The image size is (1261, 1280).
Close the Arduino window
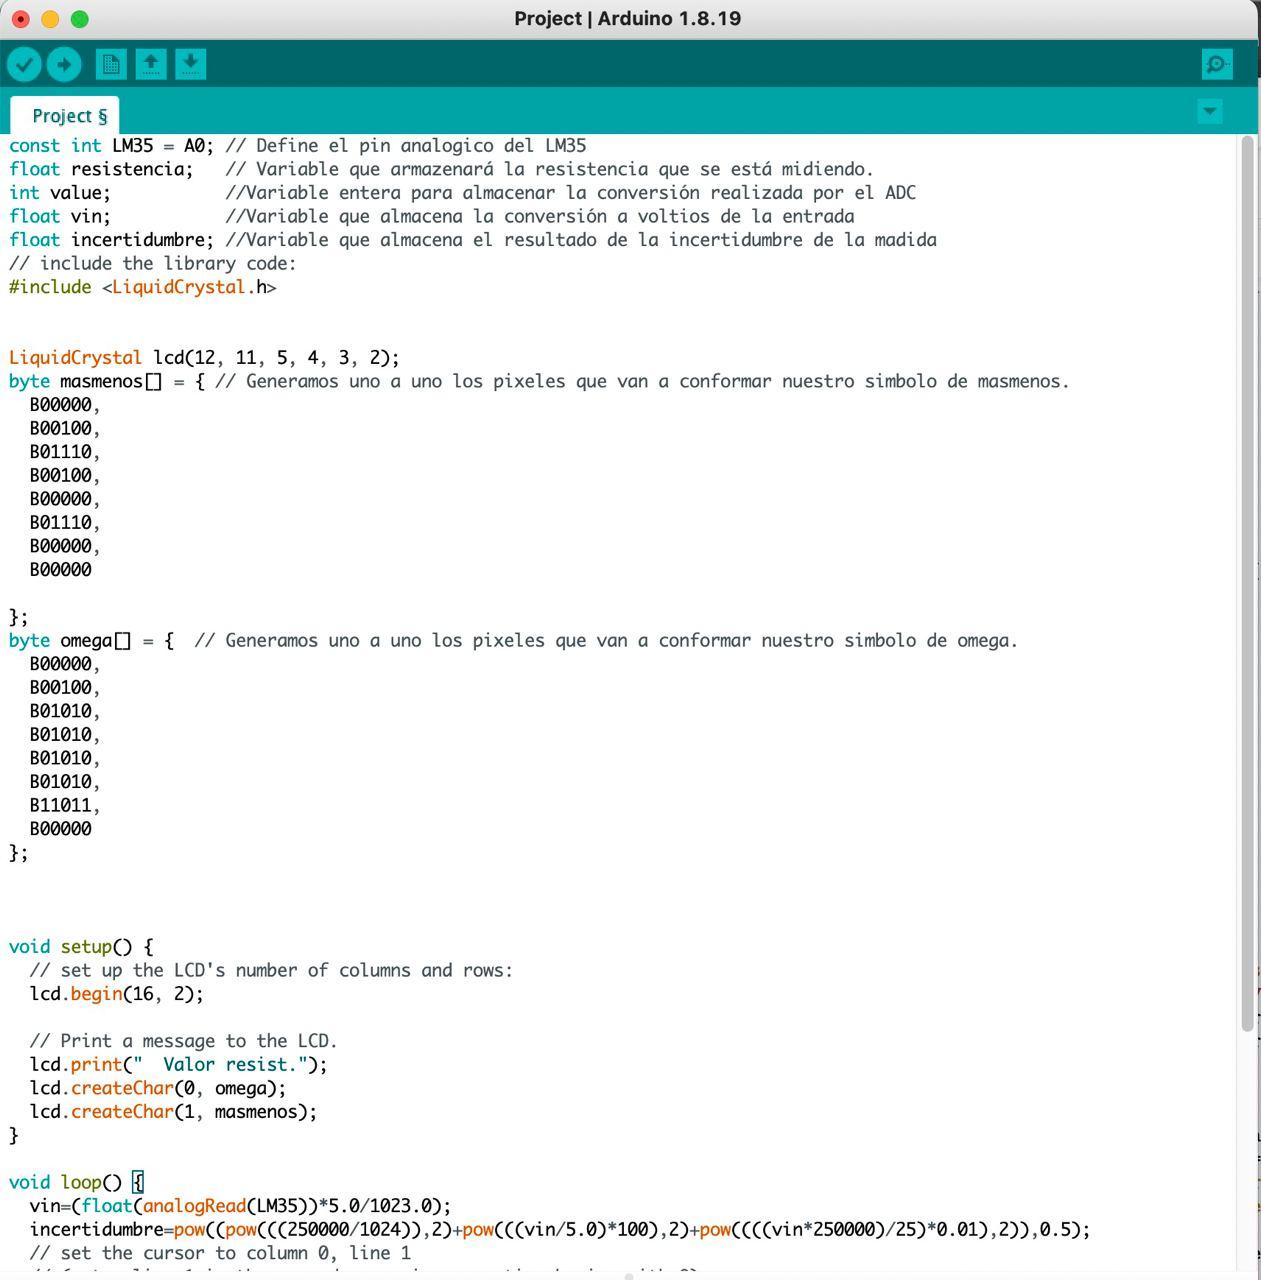[x=20, y=19]
